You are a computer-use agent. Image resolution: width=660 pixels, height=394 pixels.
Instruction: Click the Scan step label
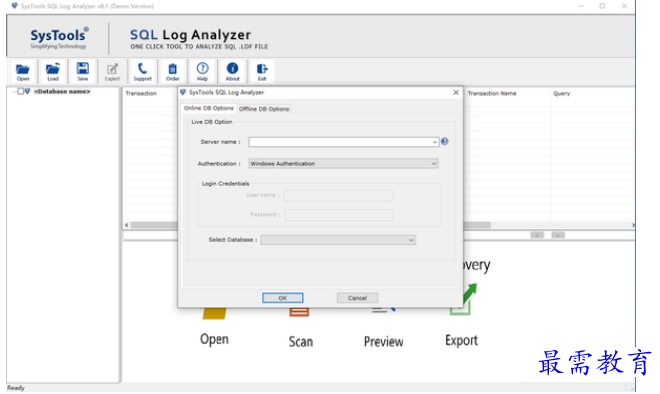pyautogui.click(x=301, y=341)
